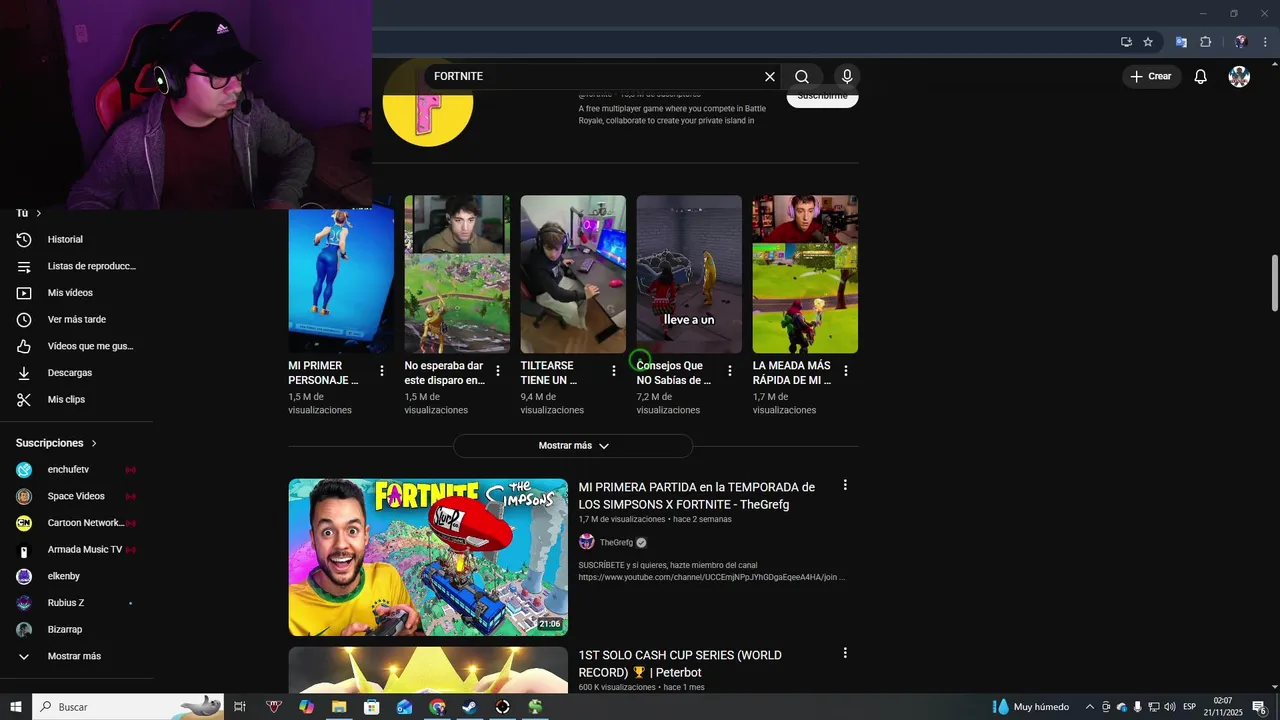Open the Chrome profile avatar
The image size is (1280, 720).
coord(1241,42)
